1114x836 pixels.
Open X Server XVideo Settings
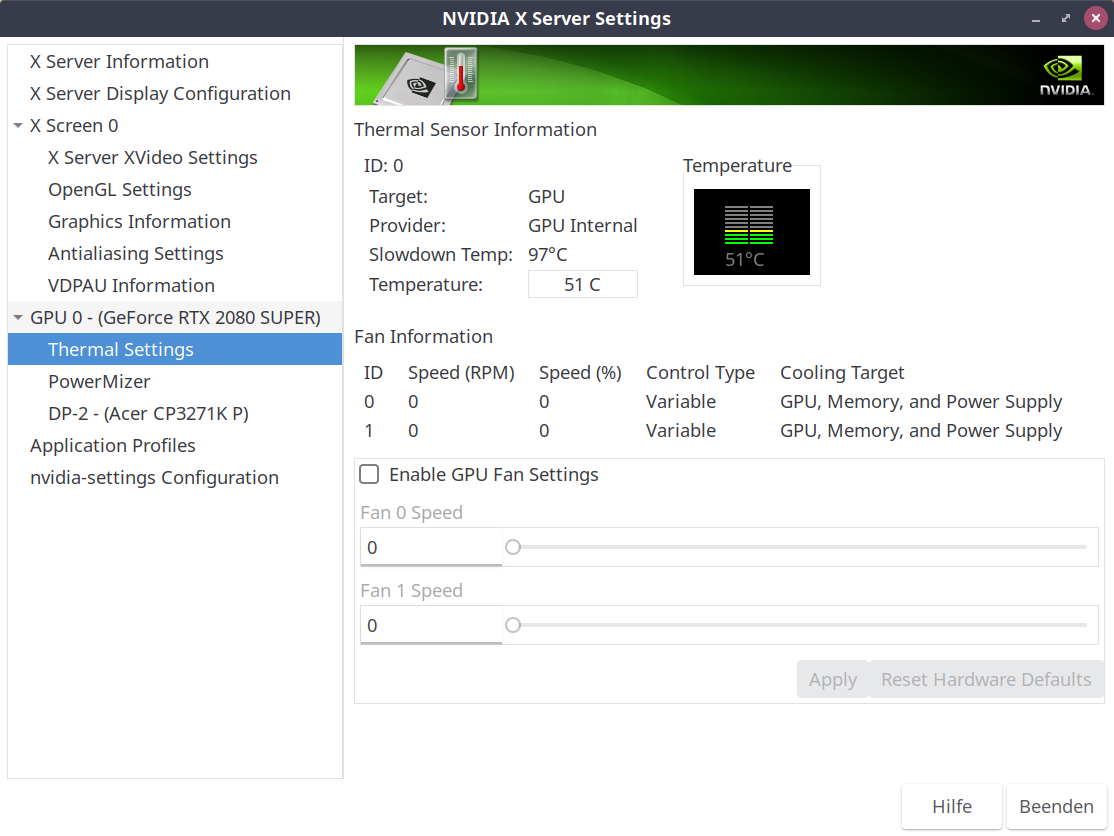tap(153, 158)
